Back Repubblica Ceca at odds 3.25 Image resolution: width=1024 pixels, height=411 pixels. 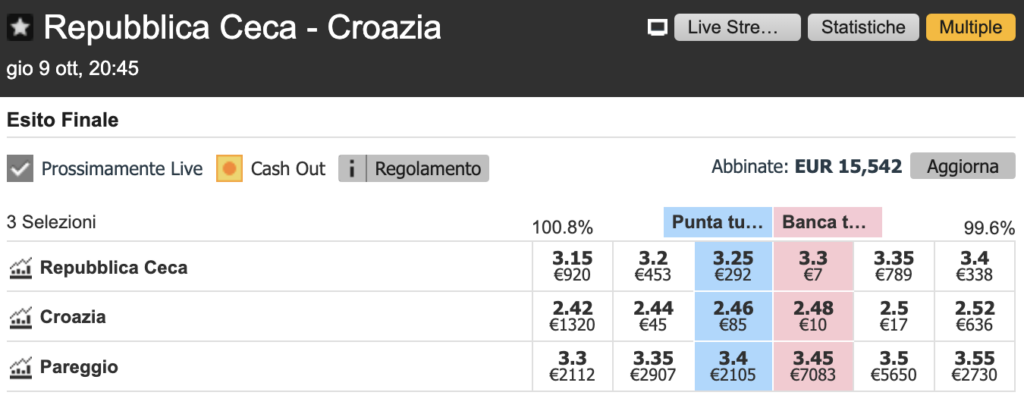coord(733,267)
